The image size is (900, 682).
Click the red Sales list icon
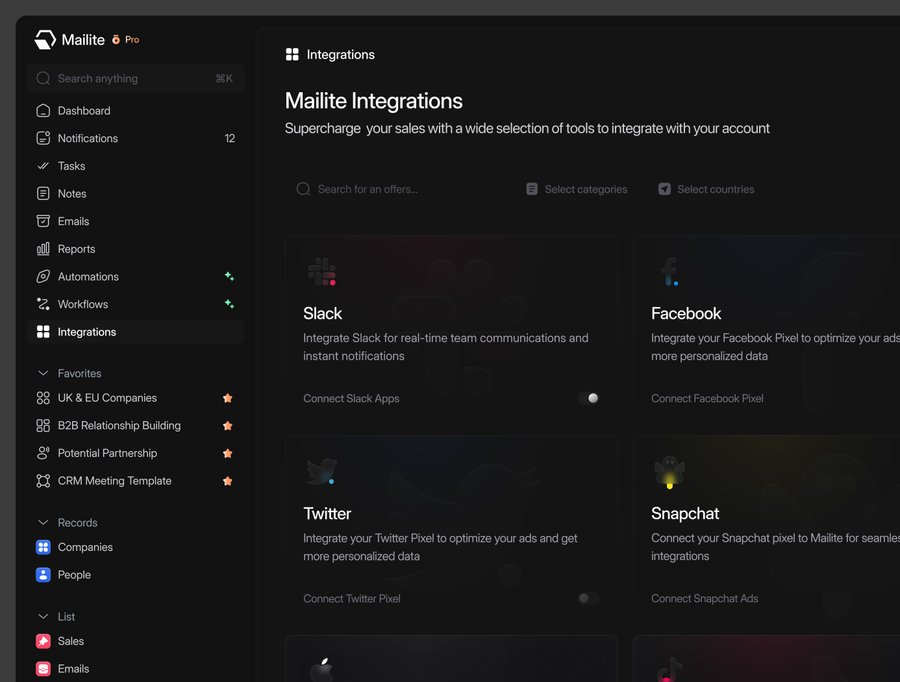click(x=43, y=641)
